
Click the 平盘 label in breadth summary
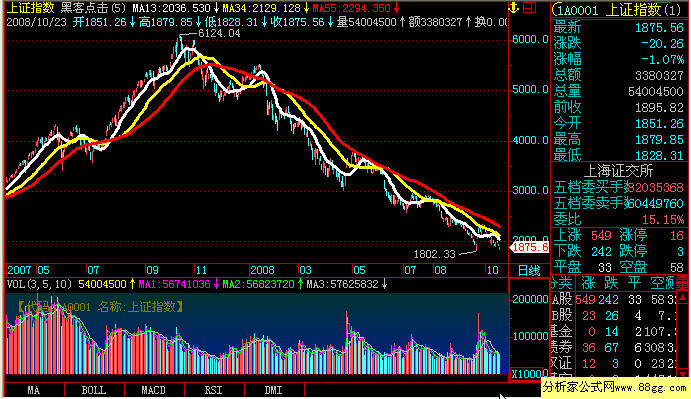click(567, 267)
